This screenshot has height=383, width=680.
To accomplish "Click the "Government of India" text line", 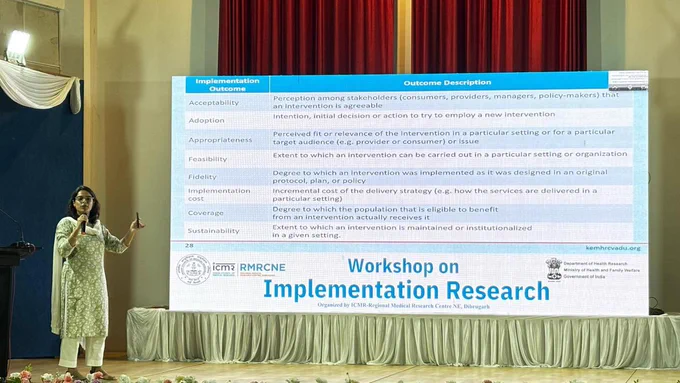I will tap(584, 276).
